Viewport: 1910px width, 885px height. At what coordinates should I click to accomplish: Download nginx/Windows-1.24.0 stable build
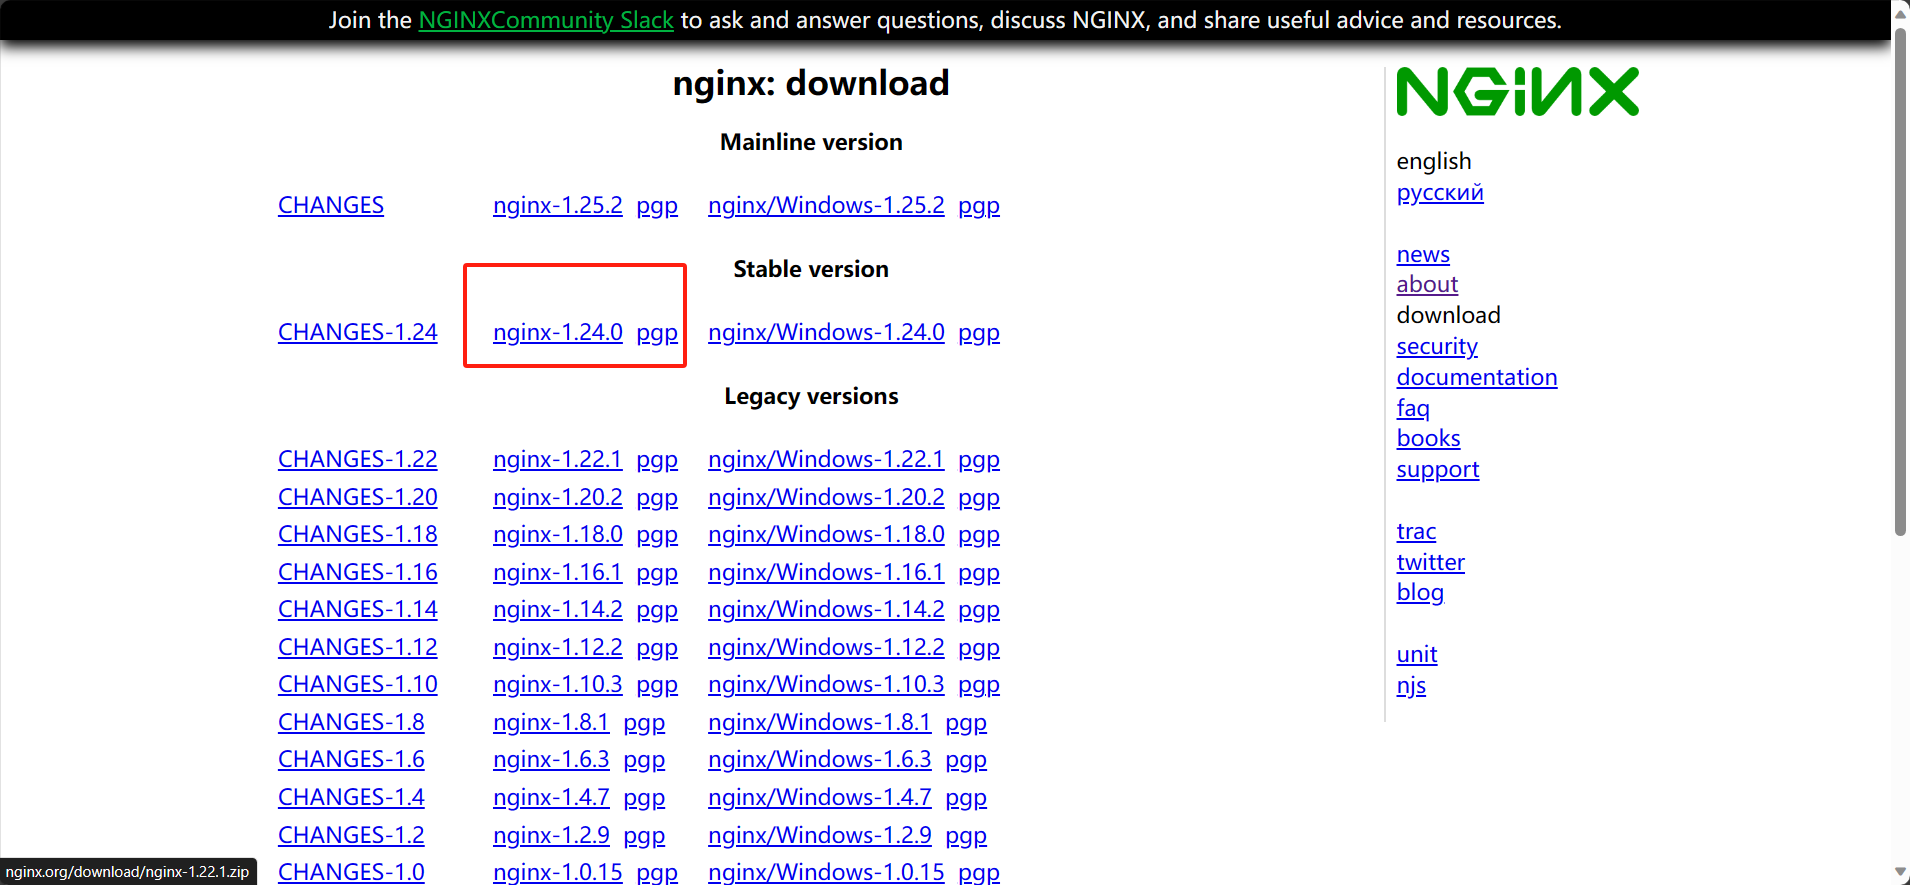point(825,332)
